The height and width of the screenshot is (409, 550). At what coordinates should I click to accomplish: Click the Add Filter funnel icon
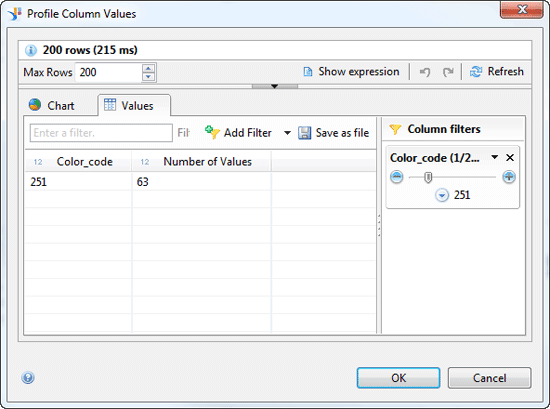pos(212,132)
